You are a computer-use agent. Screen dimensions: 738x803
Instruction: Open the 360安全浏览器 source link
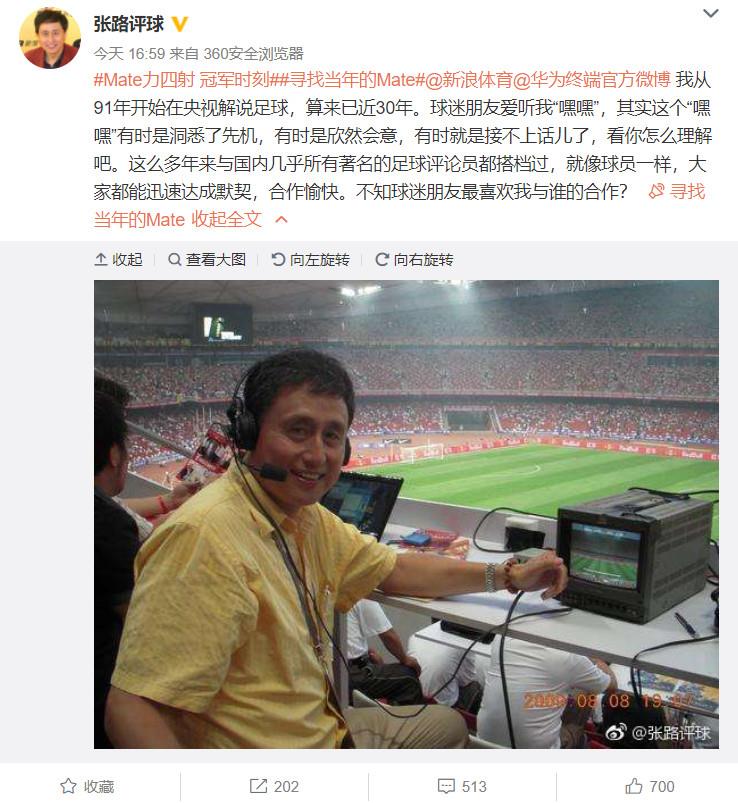253,53
